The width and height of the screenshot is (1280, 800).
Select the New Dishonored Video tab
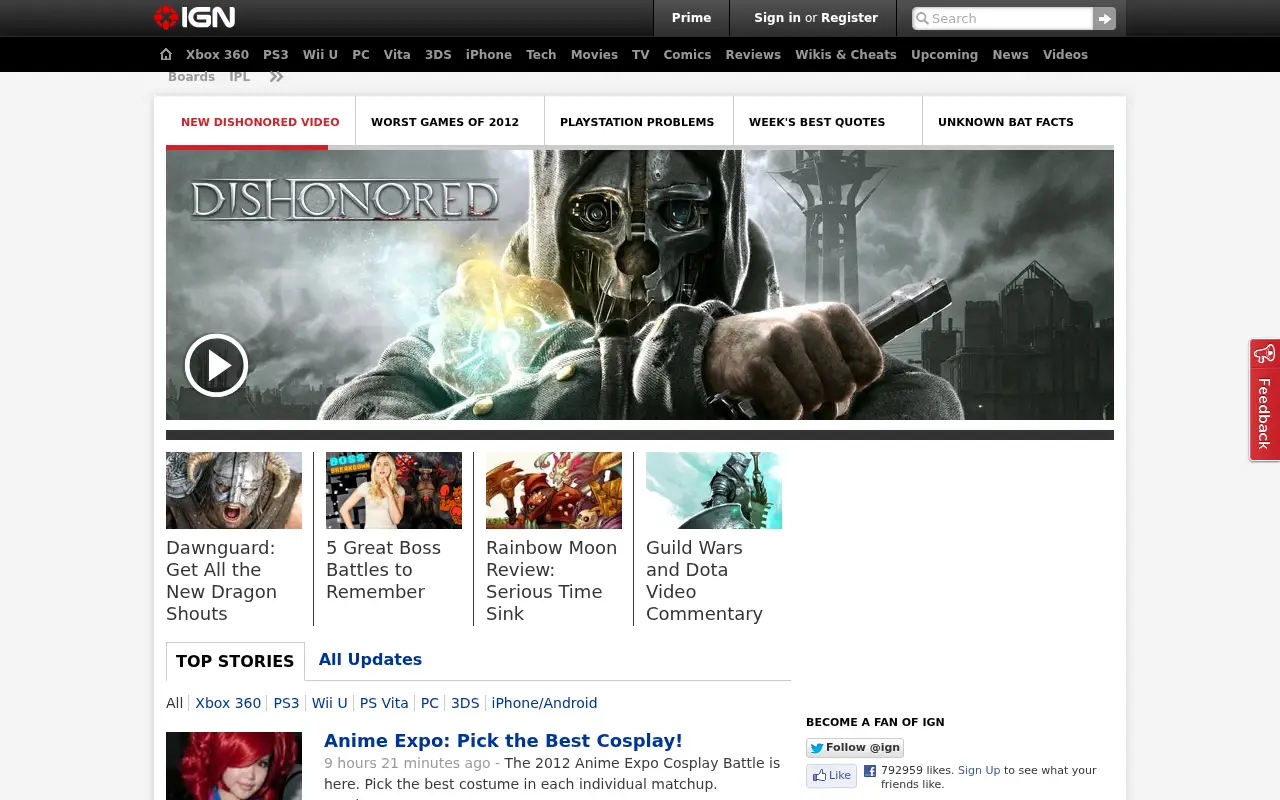[260, 122]
